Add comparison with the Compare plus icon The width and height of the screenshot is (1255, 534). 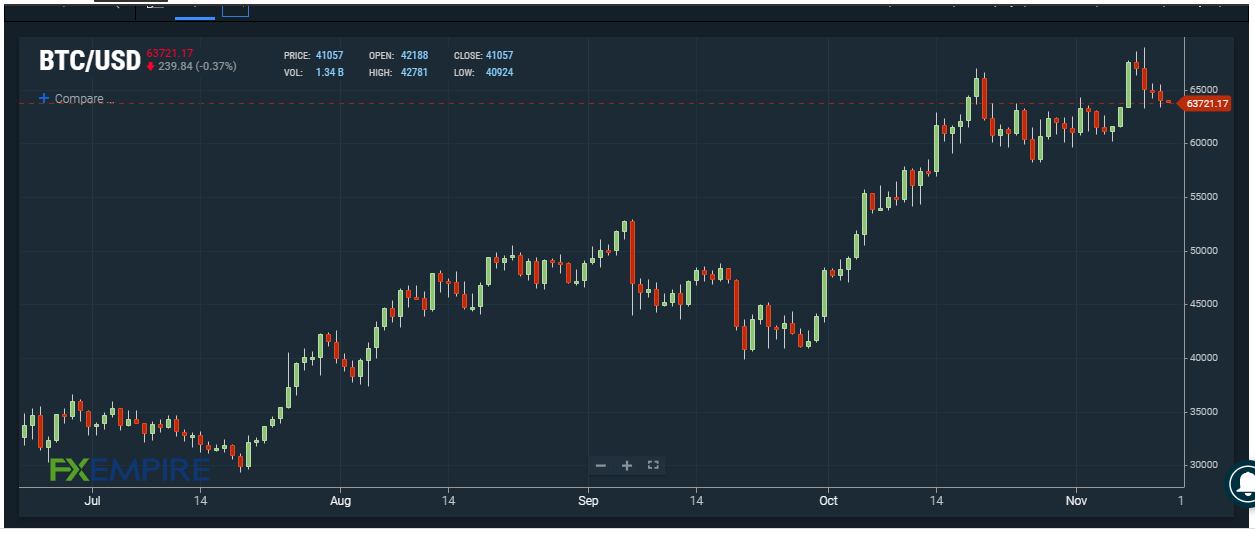coord(44,99)
